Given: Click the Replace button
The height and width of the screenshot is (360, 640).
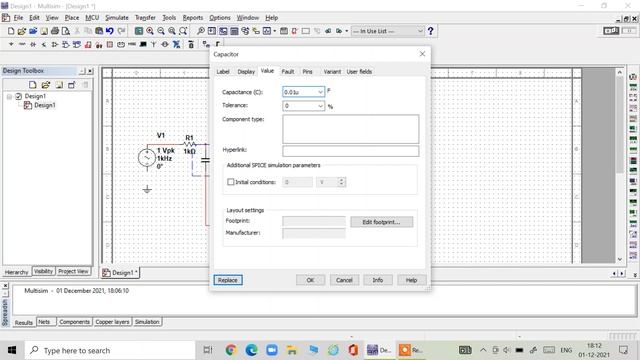Looking at the screenshot, I should coord(228,280).
